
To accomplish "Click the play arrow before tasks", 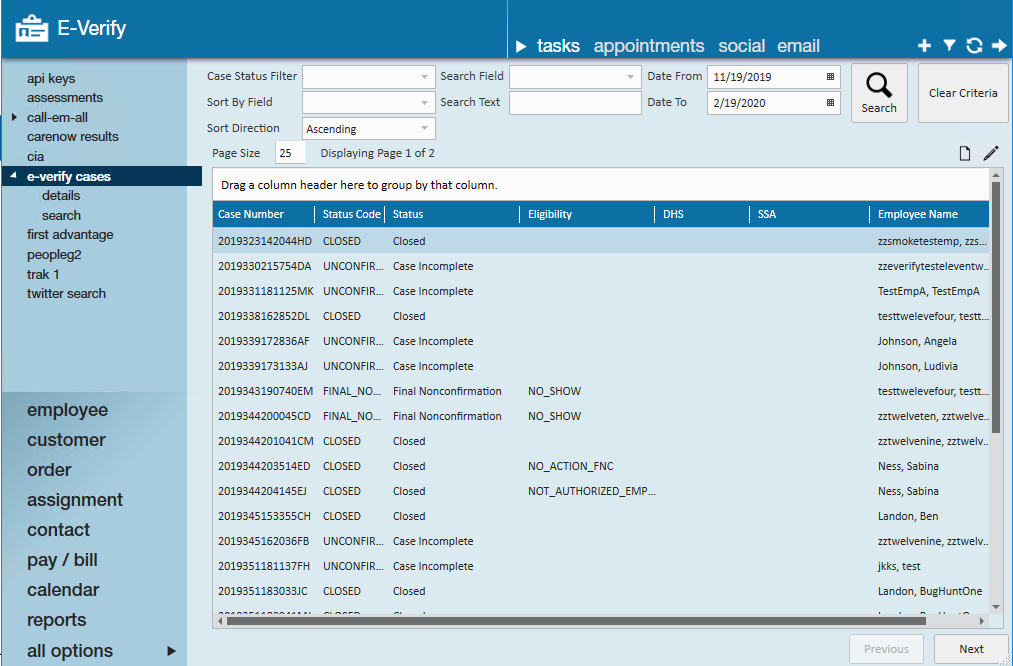I will [521, 47].
